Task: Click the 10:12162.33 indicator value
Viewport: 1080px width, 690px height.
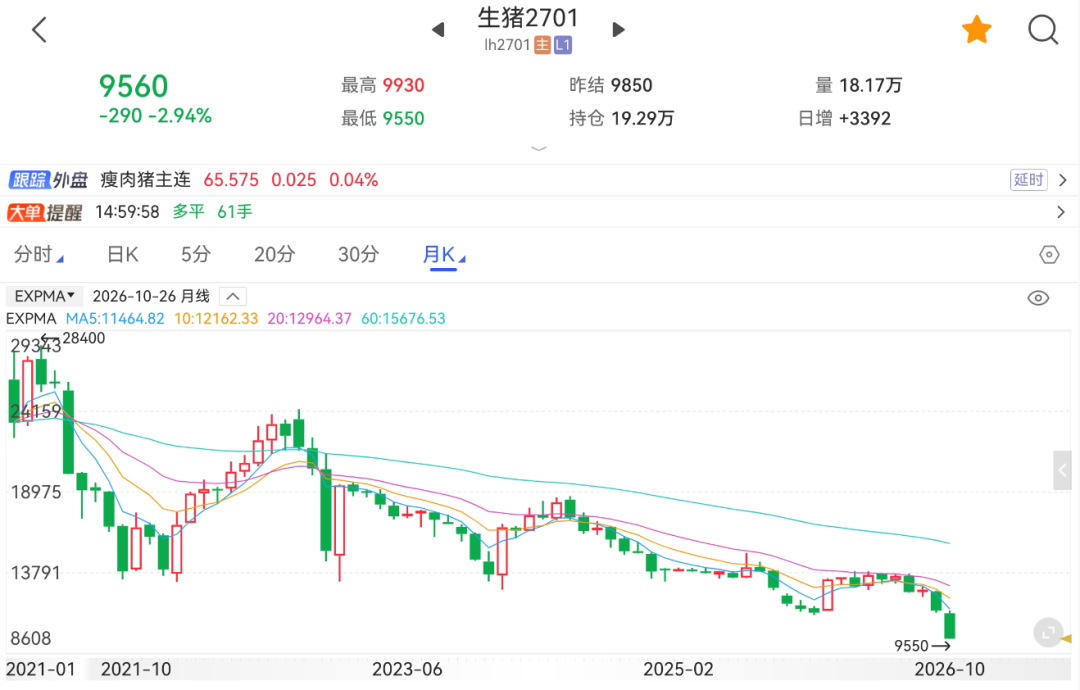Action: 216,319
